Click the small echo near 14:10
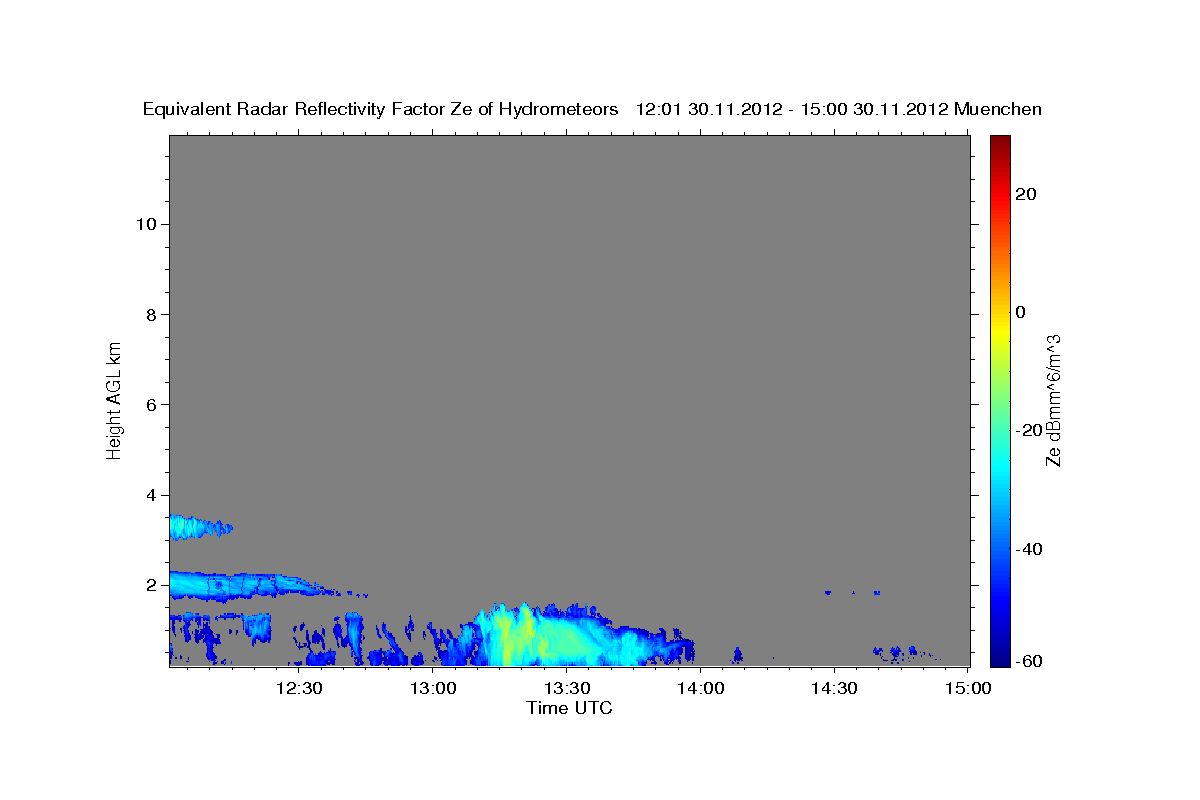The width and height of the screenshot is (1200, 800). [x=738, y=655]
